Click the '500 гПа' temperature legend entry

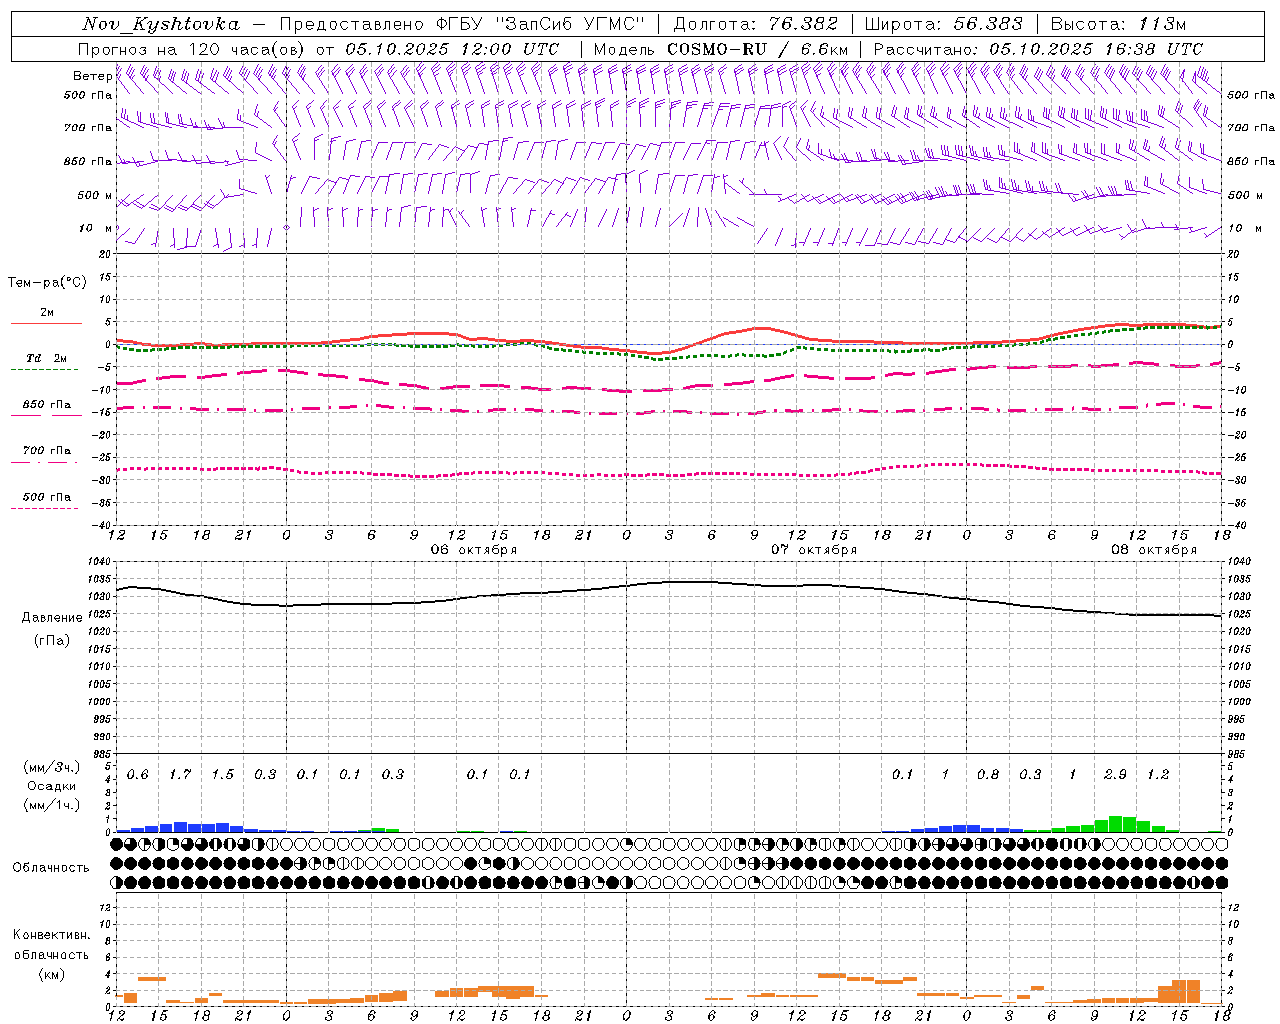point(47,497)
